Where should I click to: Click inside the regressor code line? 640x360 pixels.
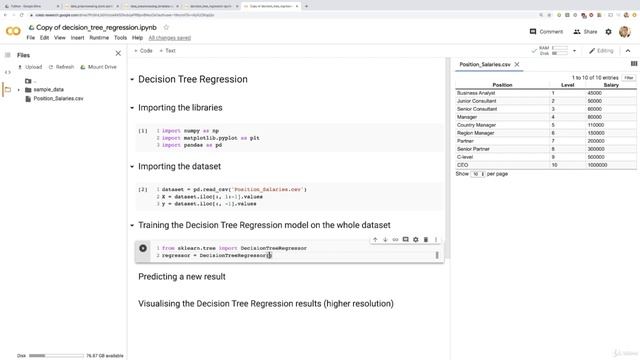click(x=216, y=255)
